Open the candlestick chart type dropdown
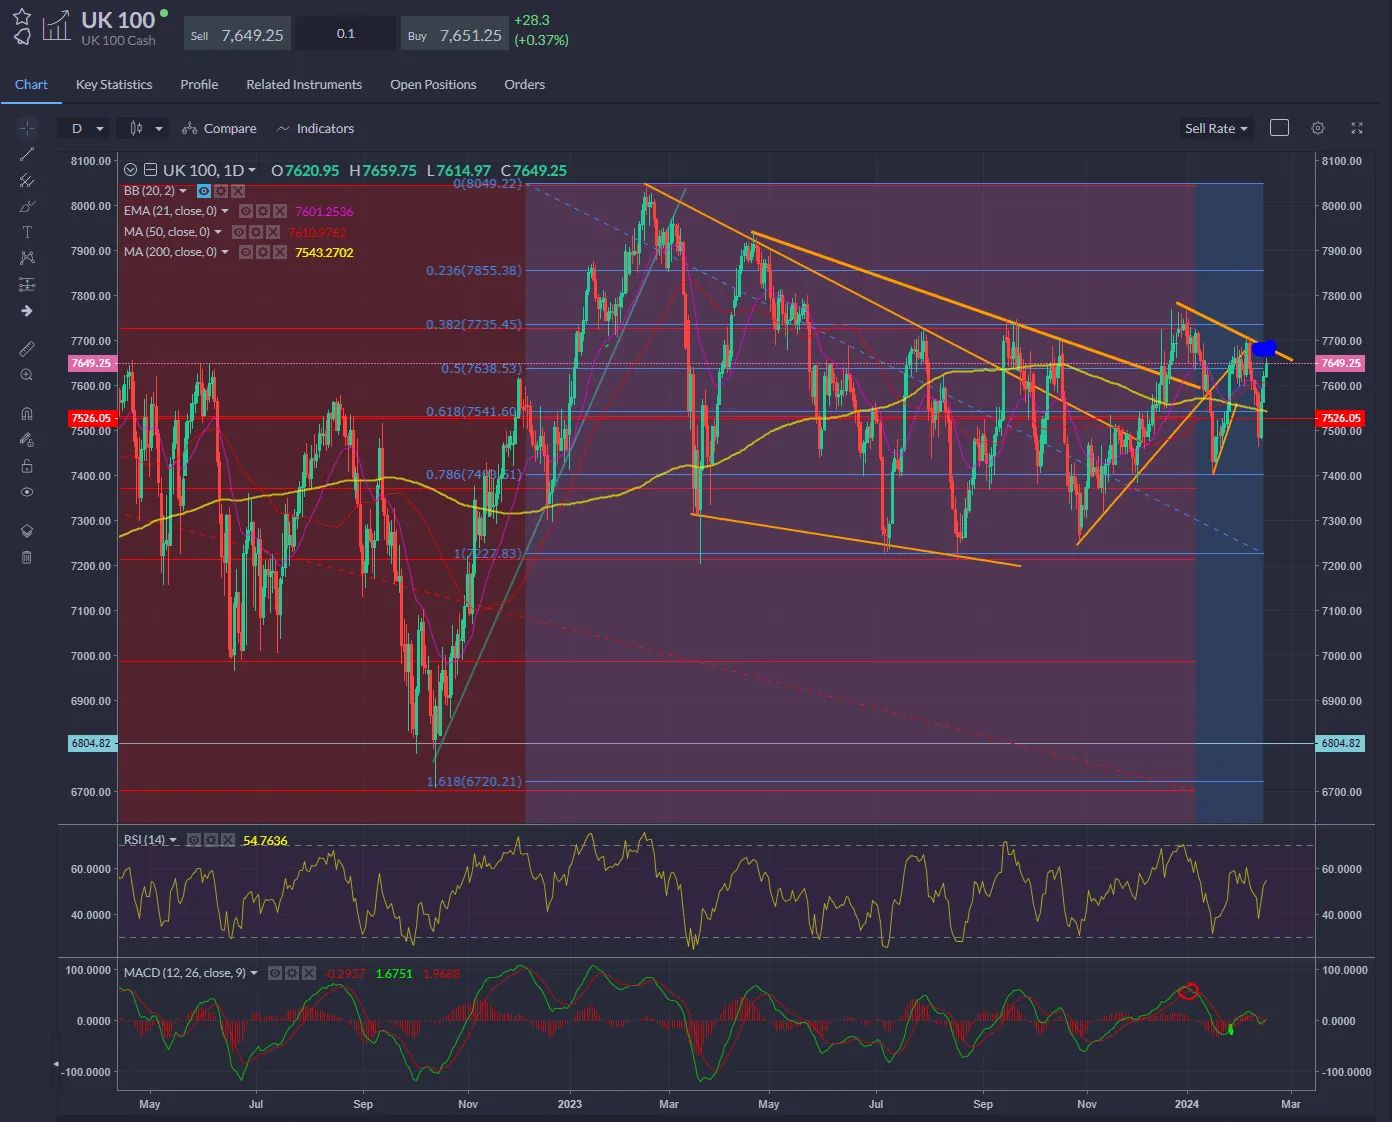Viewport: 1392px width, 1122px height. click(145, 128)
